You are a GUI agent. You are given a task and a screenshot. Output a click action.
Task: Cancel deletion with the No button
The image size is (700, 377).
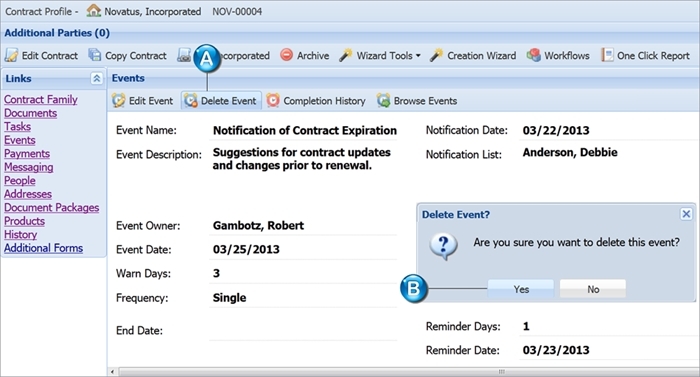click(x=593, y=289)
